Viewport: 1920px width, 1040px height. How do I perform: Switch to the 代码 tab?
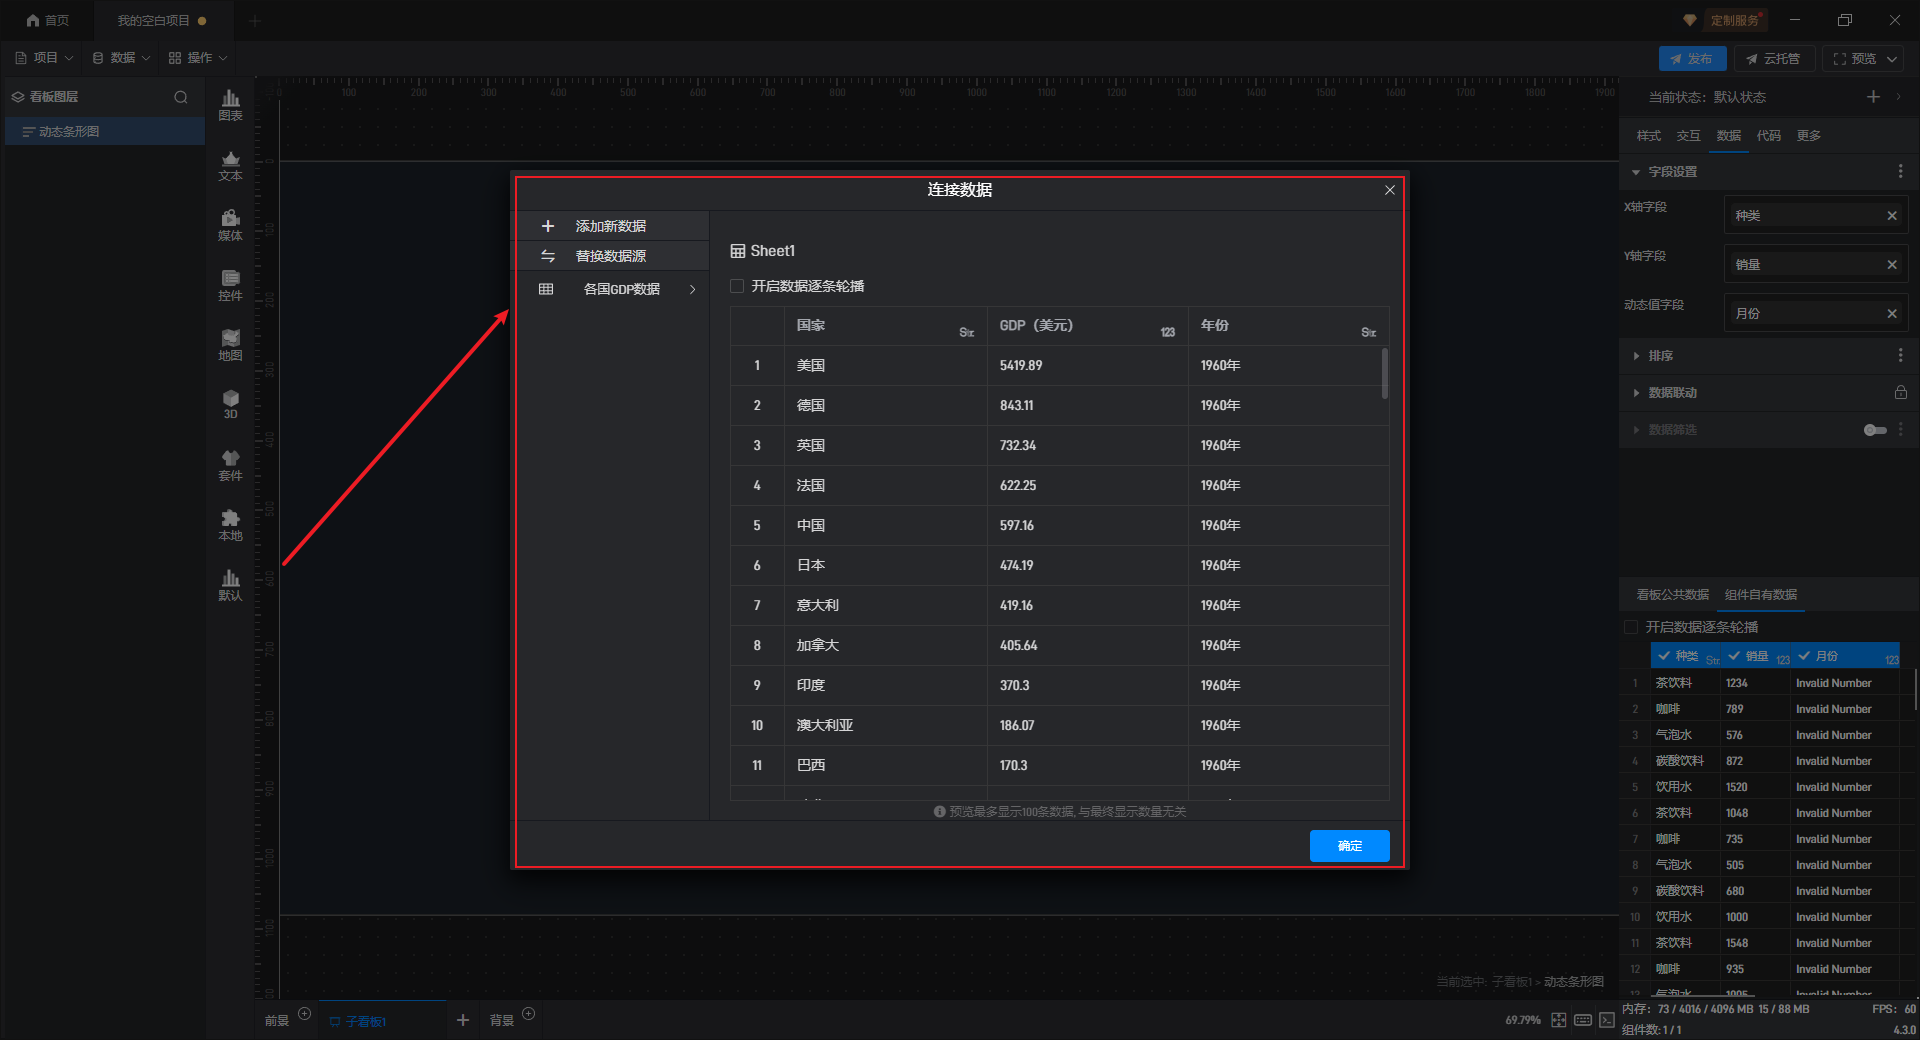[1768, 136]
